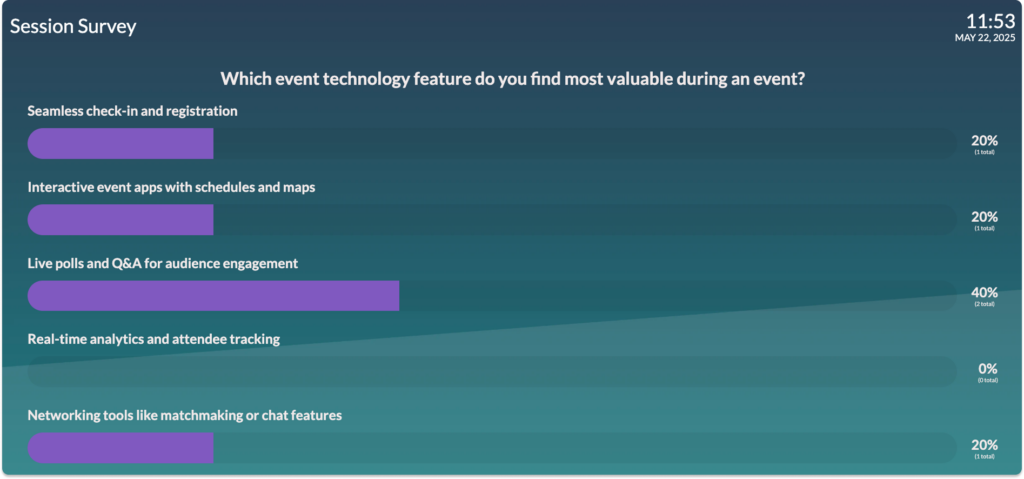The width and height of the screenshot is (1024, 479).
Task: Click 20% result beside Networking tools
Action: tap(984, 445)
